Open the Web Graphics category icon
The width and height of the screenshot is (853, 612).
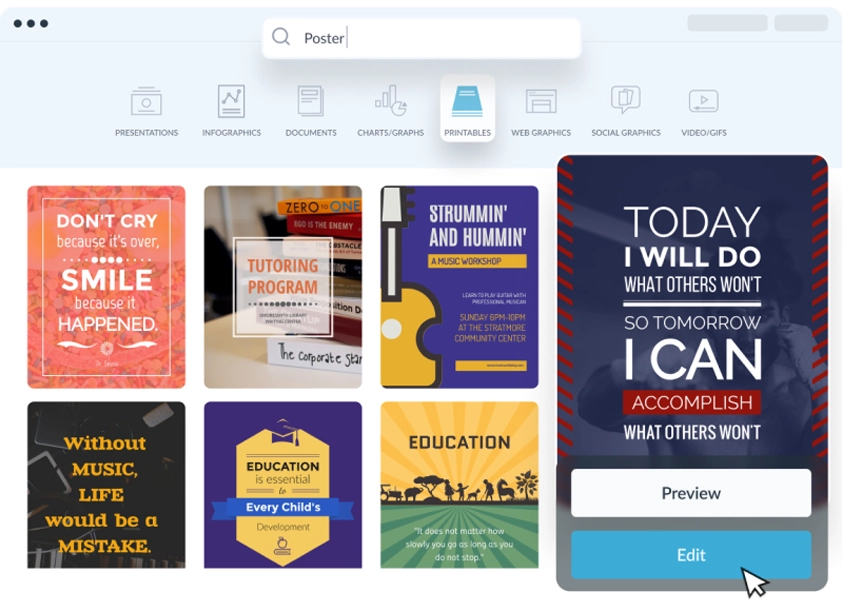tap(541, 102)
